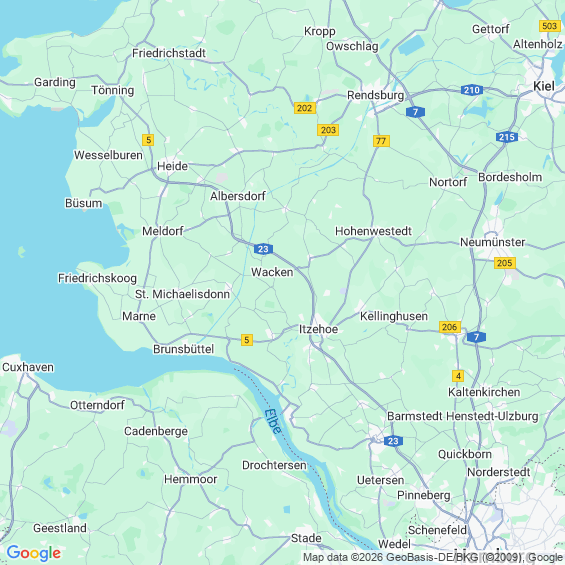Image resolution: width=565 pixels, height=565 pixels.
Task: Click the Wacken place label
Action: (x=272, y=272)
